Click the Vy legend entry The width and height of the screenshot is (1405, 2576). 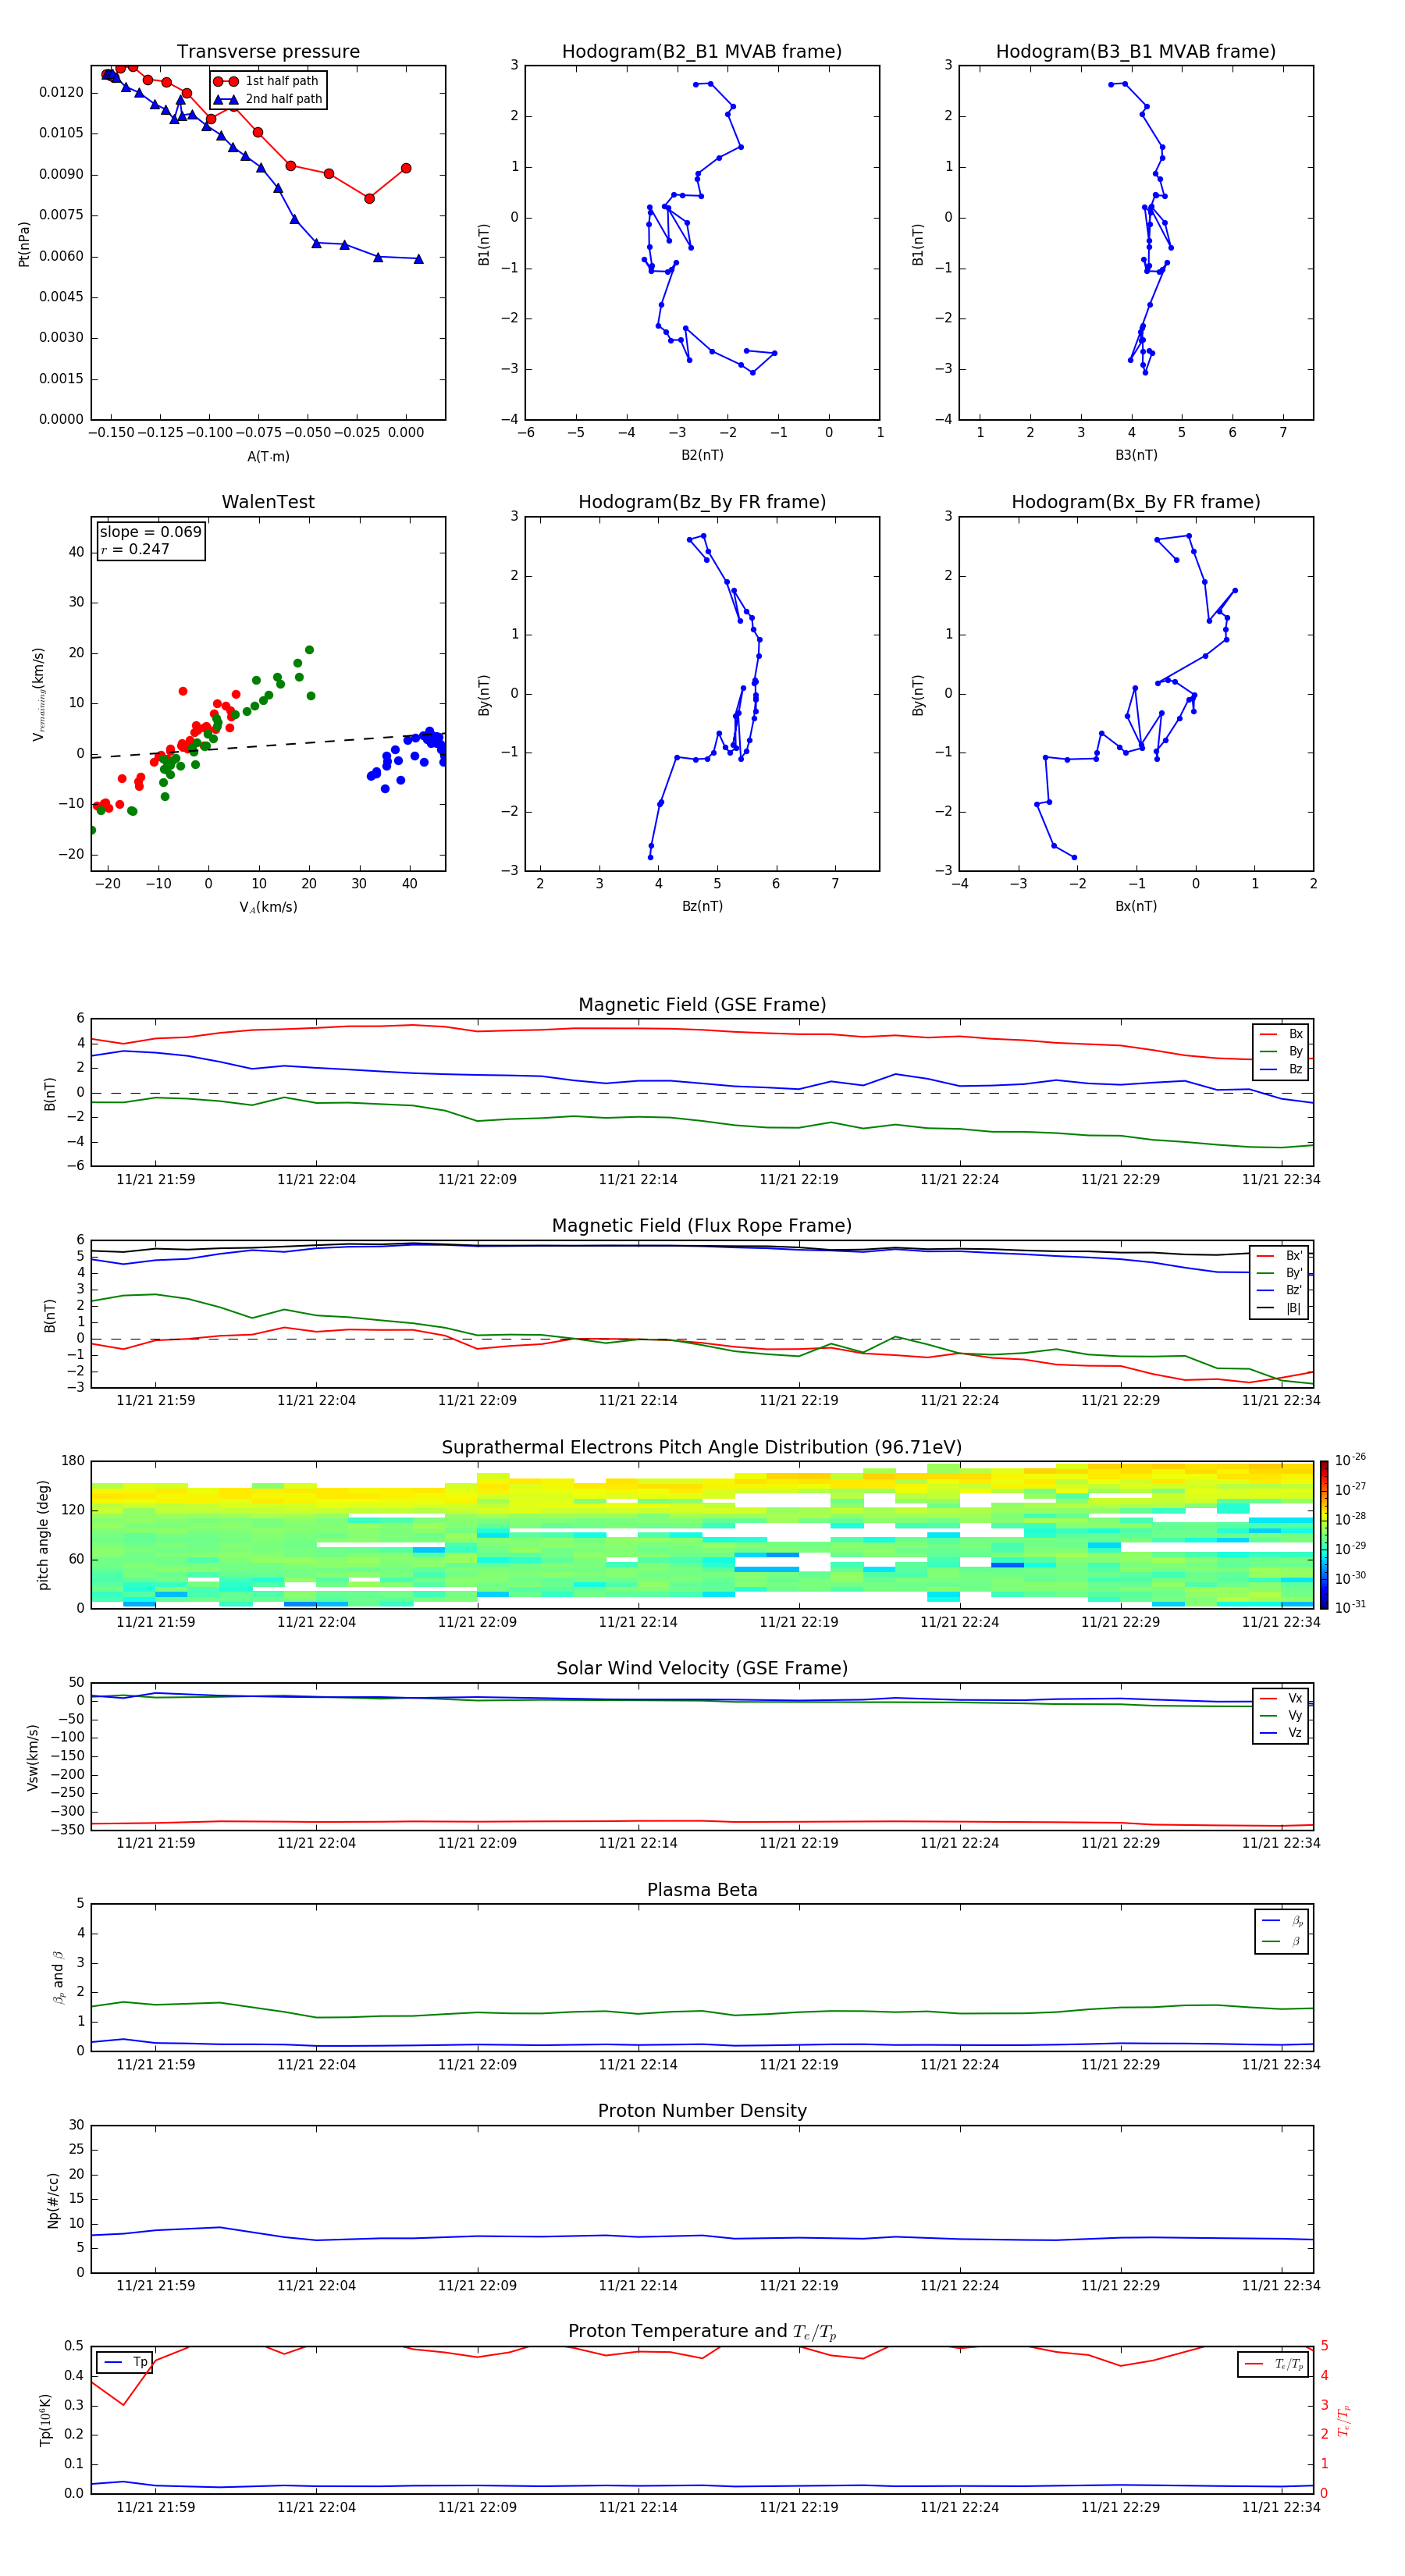(1282, 1715)
